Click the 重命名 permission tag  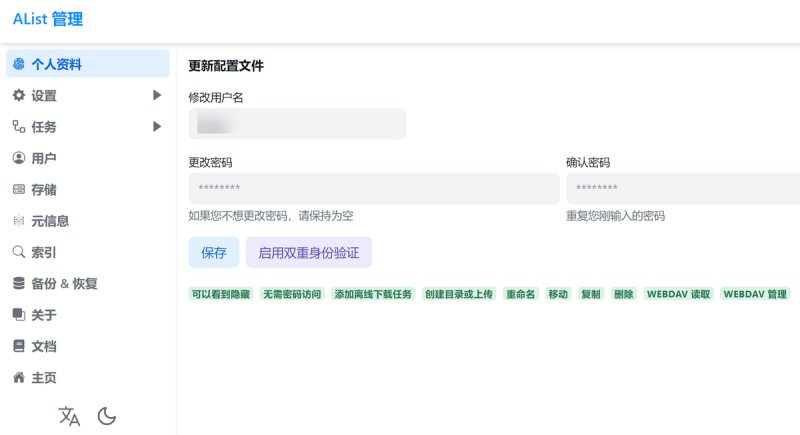tap(520, 294)
